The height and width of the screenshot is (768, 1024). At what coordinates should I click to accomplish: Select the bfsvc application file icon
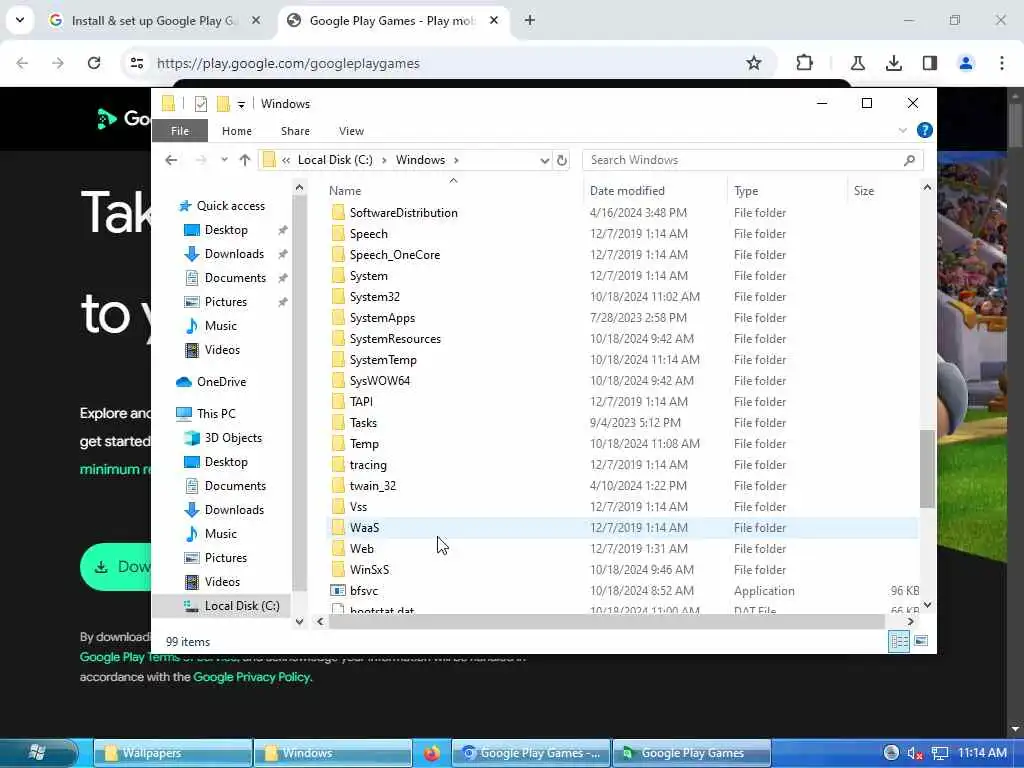[338, 590]
